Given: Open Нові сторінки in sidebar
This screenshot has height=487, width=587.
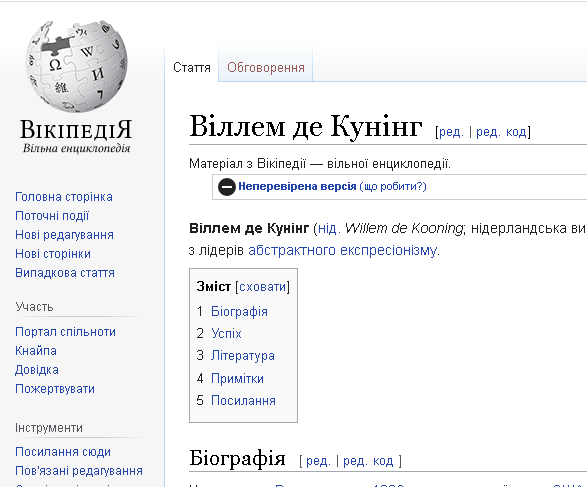Looking at the screenshot, I should click(53, 254).
